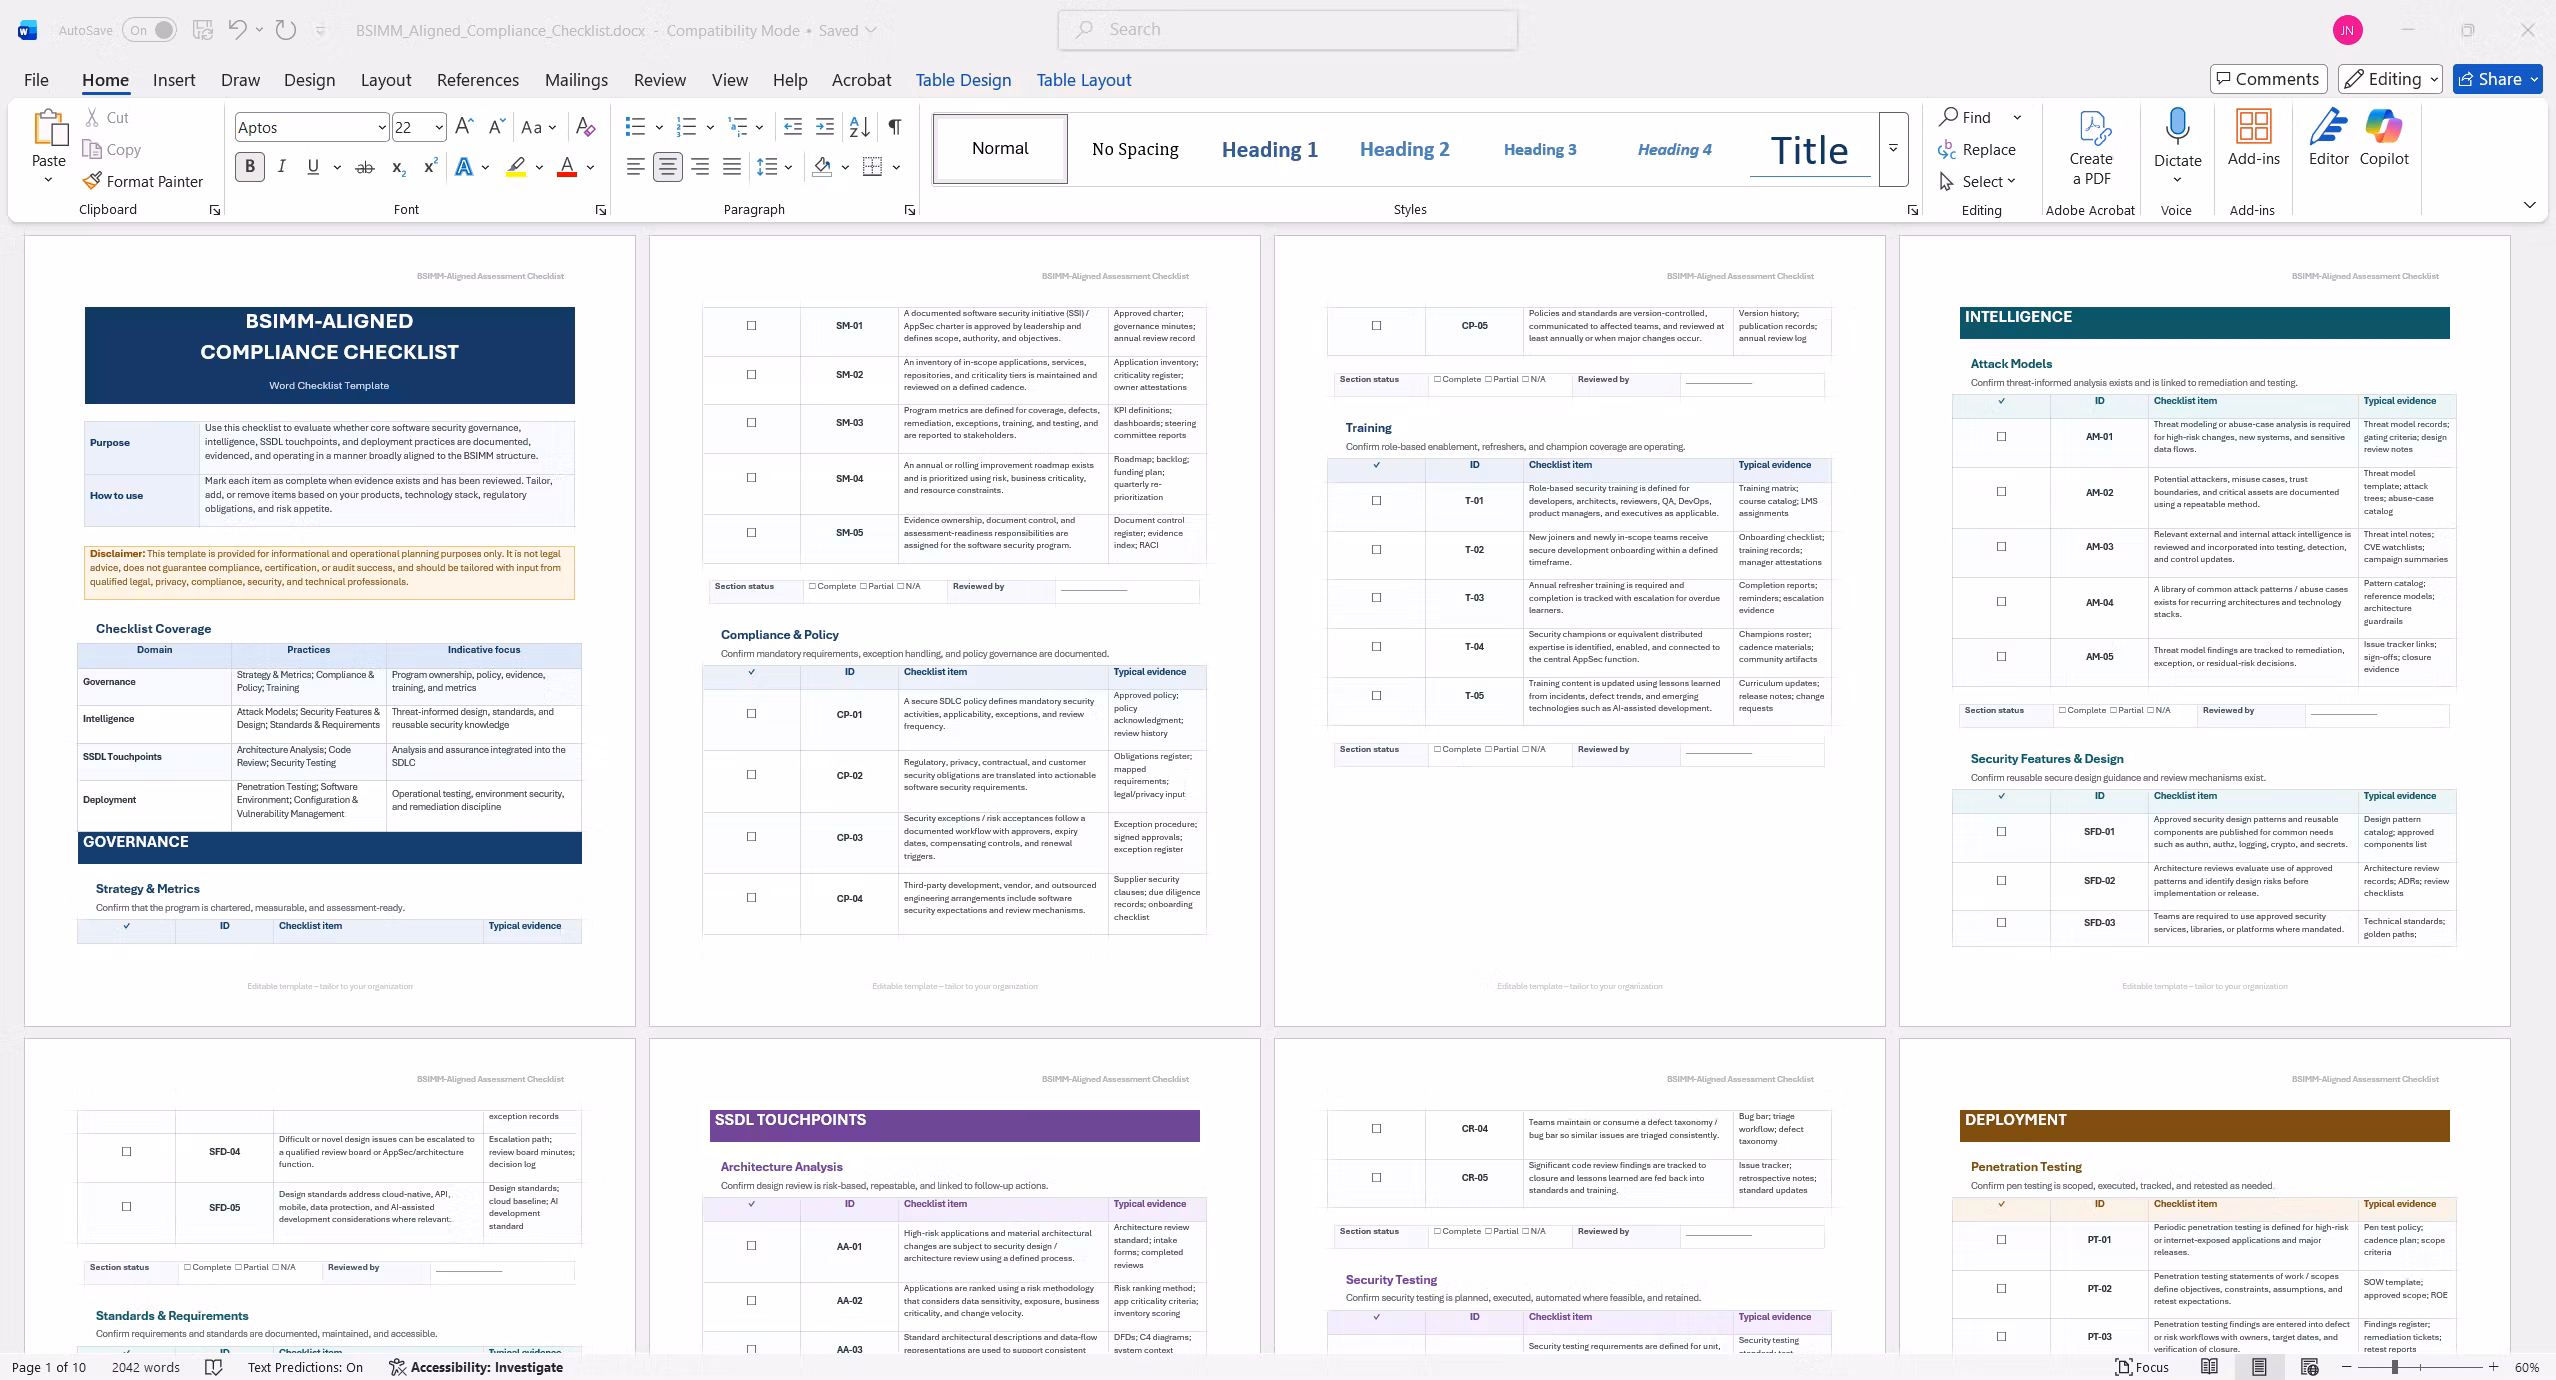Open the Copilot add-in

coord(2384,139)
